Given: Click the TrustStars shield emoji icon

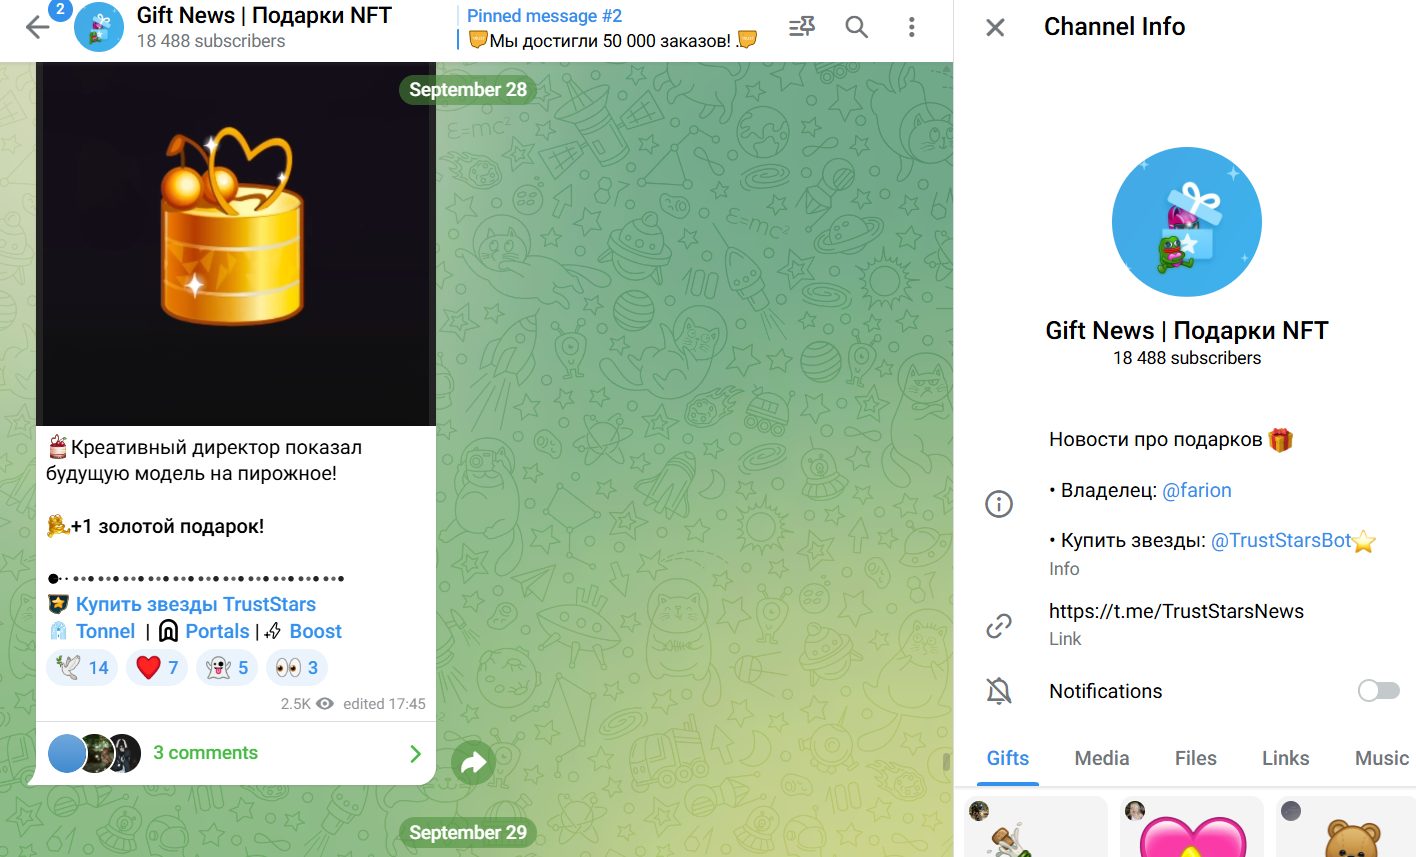Looking at the screenshot, I should point(58,604).
